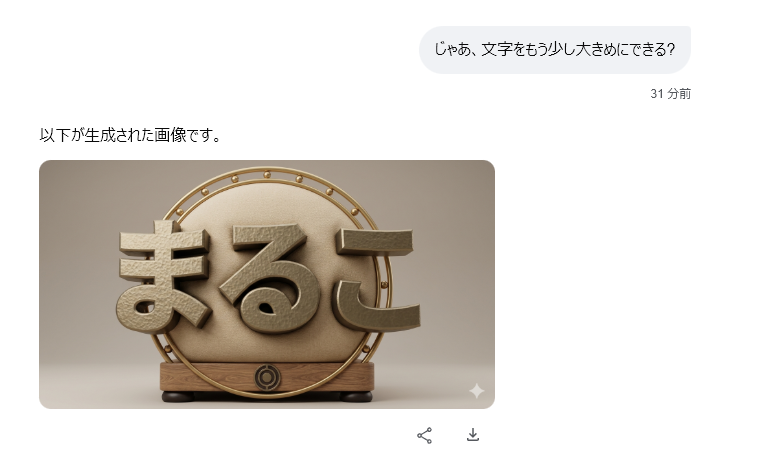759x475 pixels.
Task: Click the circular emblem on the wooden base
Action: [x=268, y=377]
